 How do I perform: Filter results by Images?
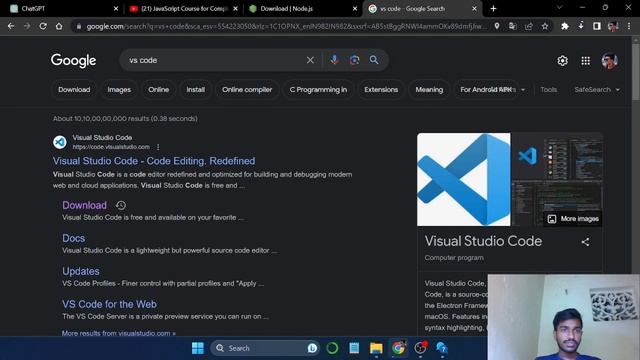point(119,90)
